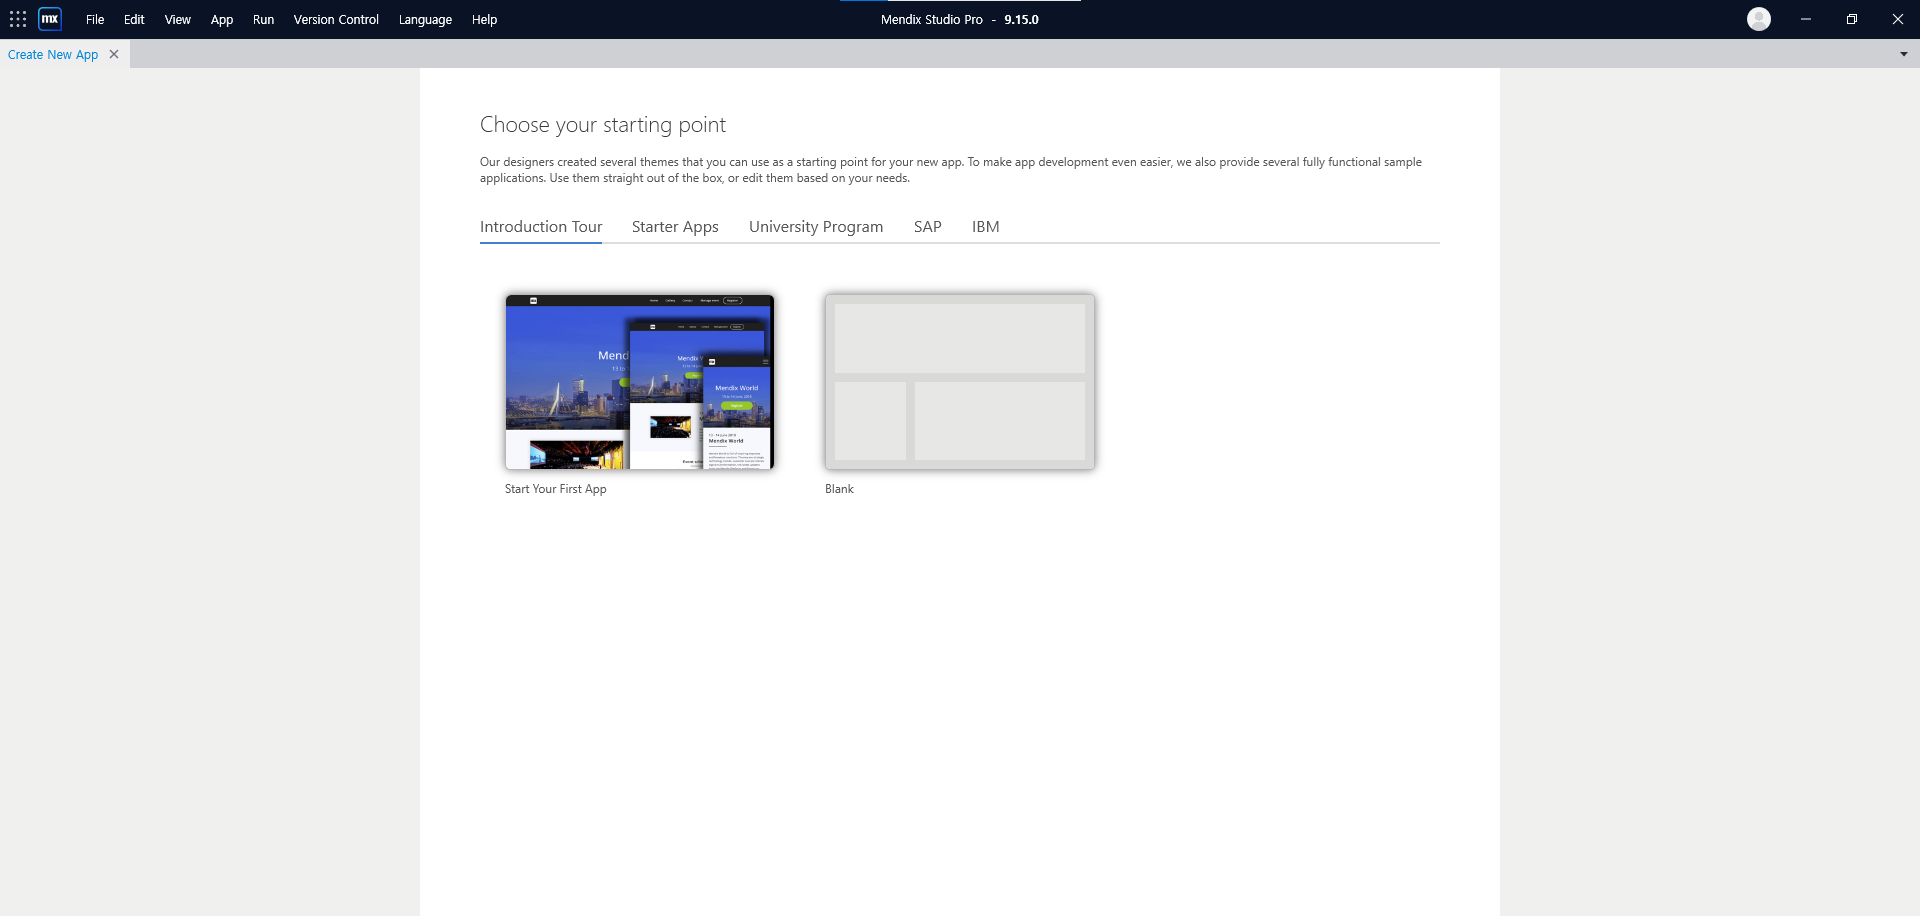This screenshot has width=1920, height=916.
Task: Open the App menu
Action: click(x=222, y=19)
